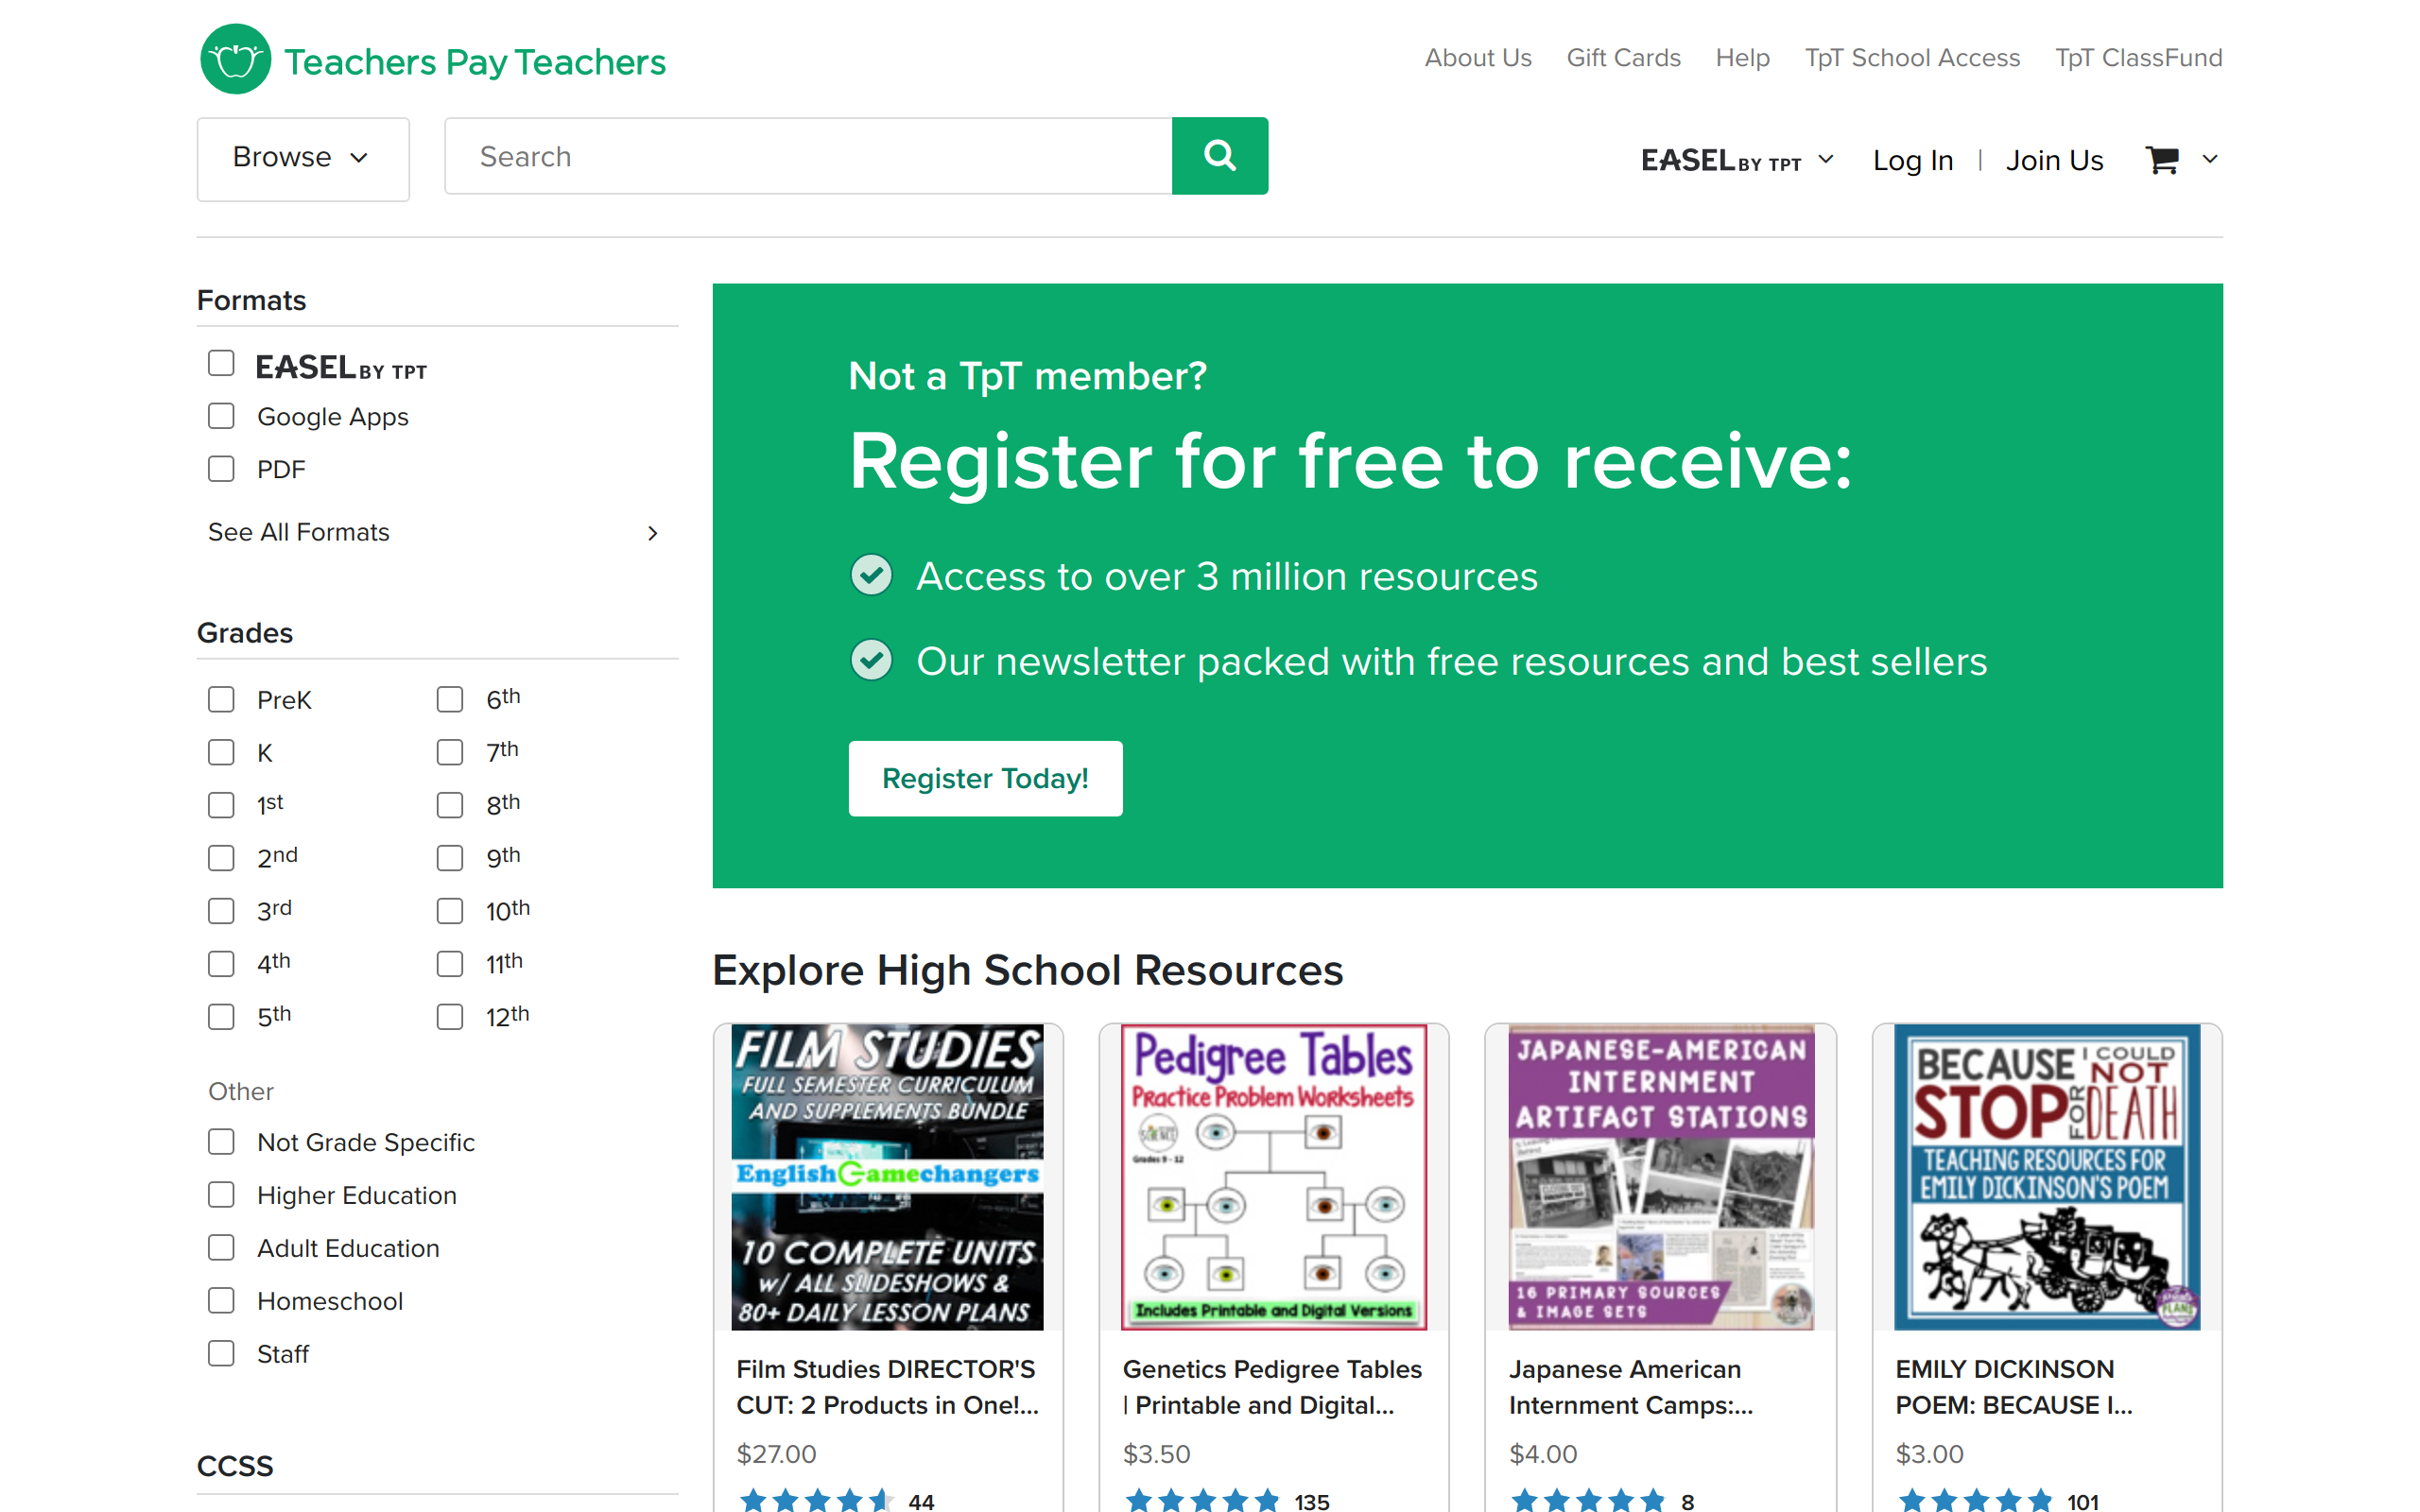Open the shopping cart icon

(x=2162, y=160)
